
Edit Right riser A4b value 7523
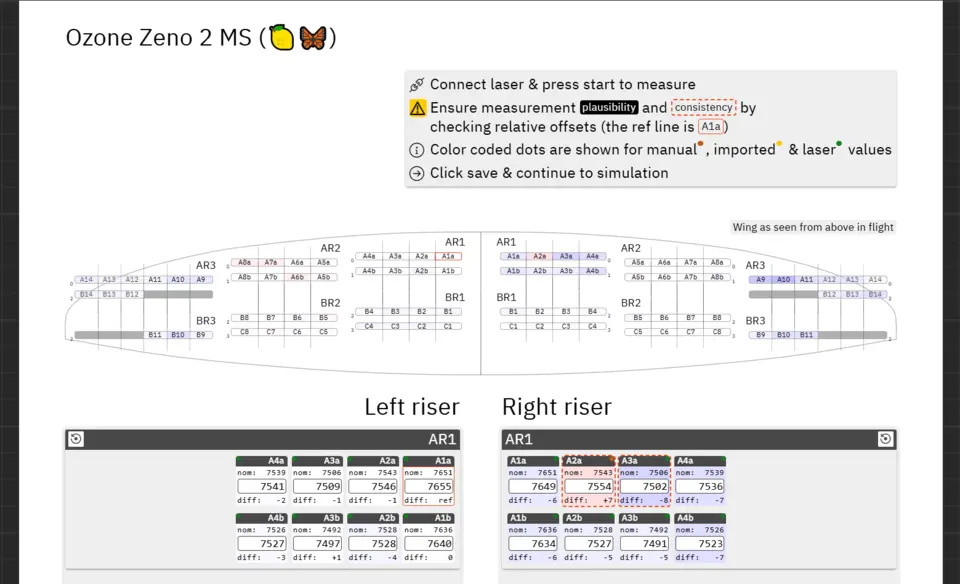pyautogui.click(x=700, y=544)
